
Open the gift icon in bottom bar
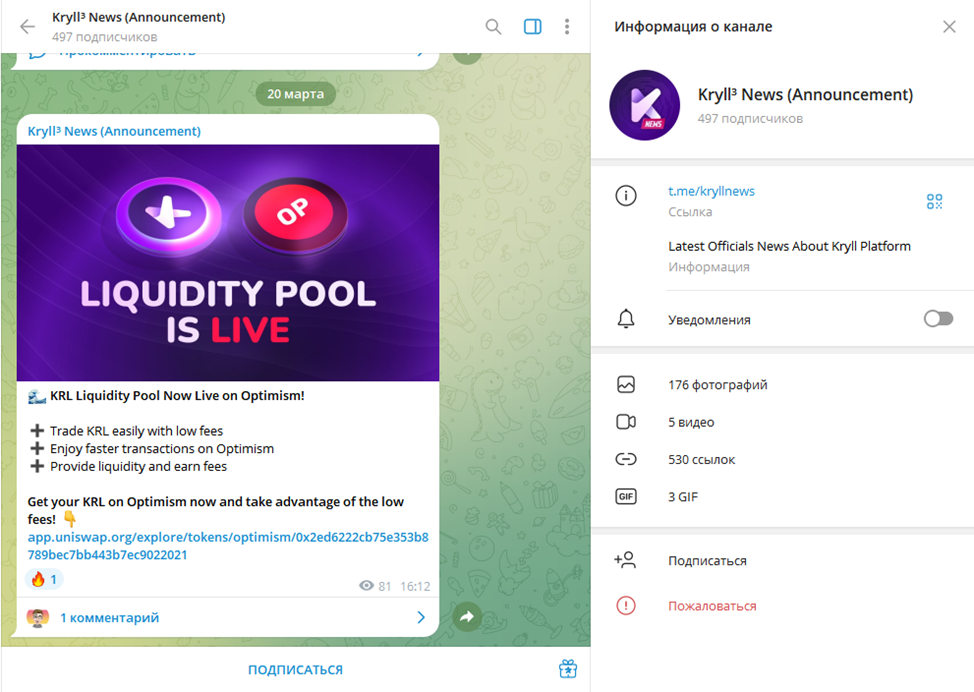568,669
